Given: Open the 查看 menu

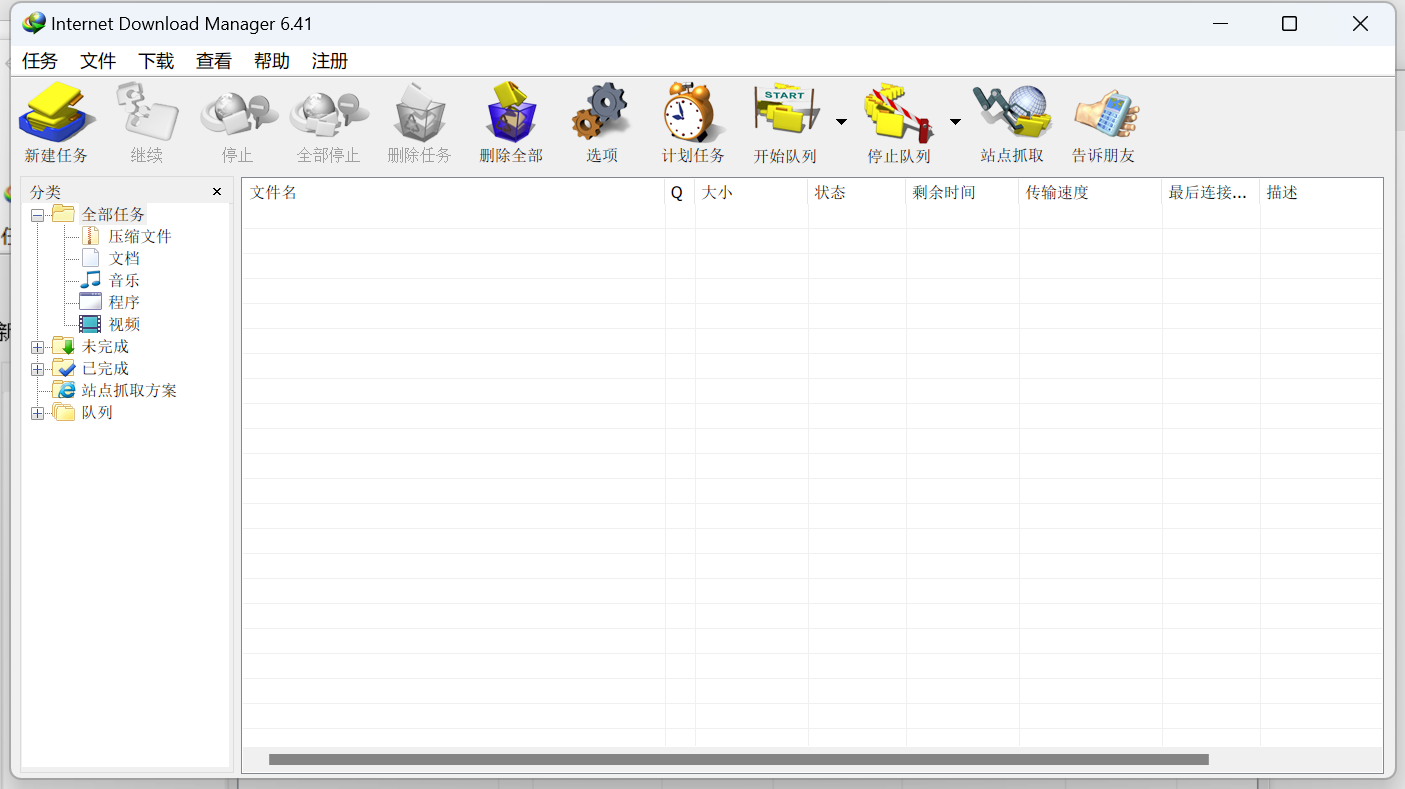Looking at the screenshot, I should pos(214,61).
